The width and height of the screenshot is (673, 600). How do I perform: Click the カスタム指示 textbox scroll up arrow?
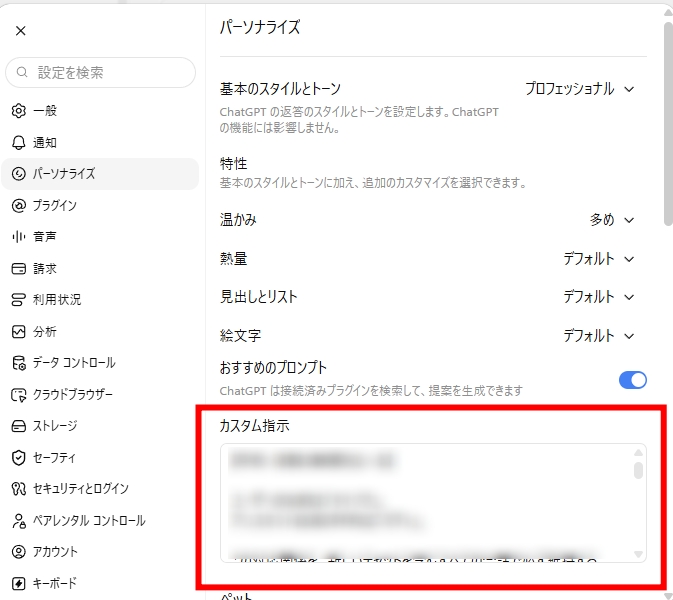[x=638, y=452]
